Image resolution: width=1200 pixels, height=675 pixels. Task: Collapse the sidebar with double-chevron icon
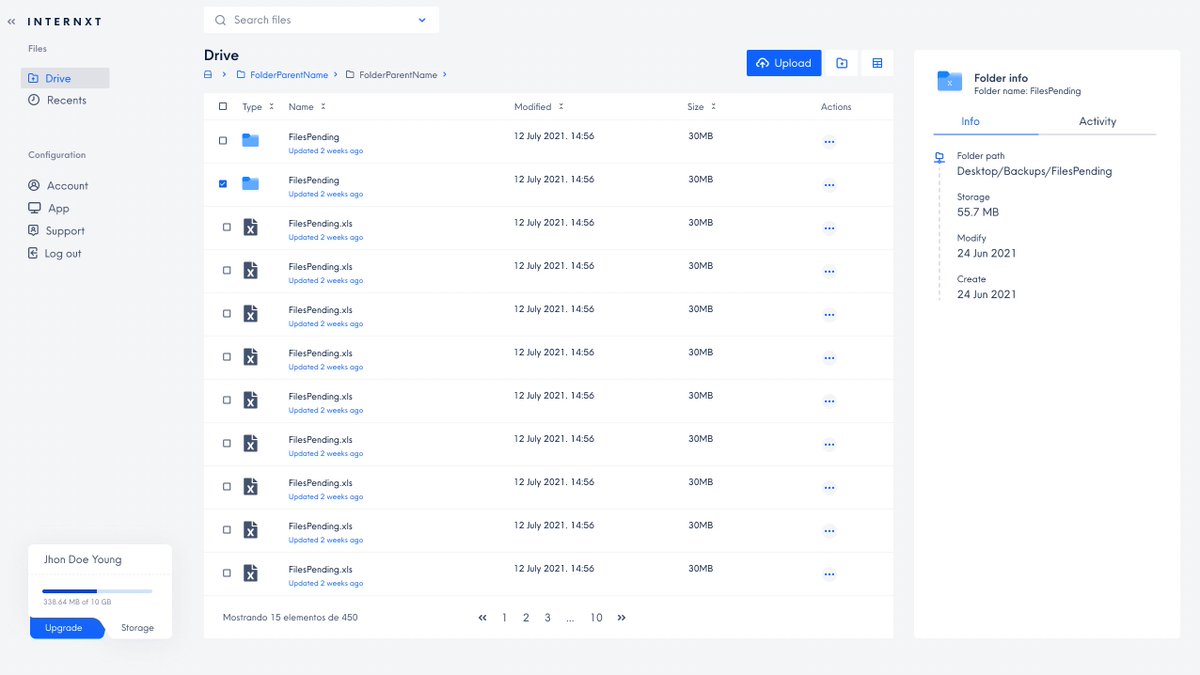click(x=11, y=20)
